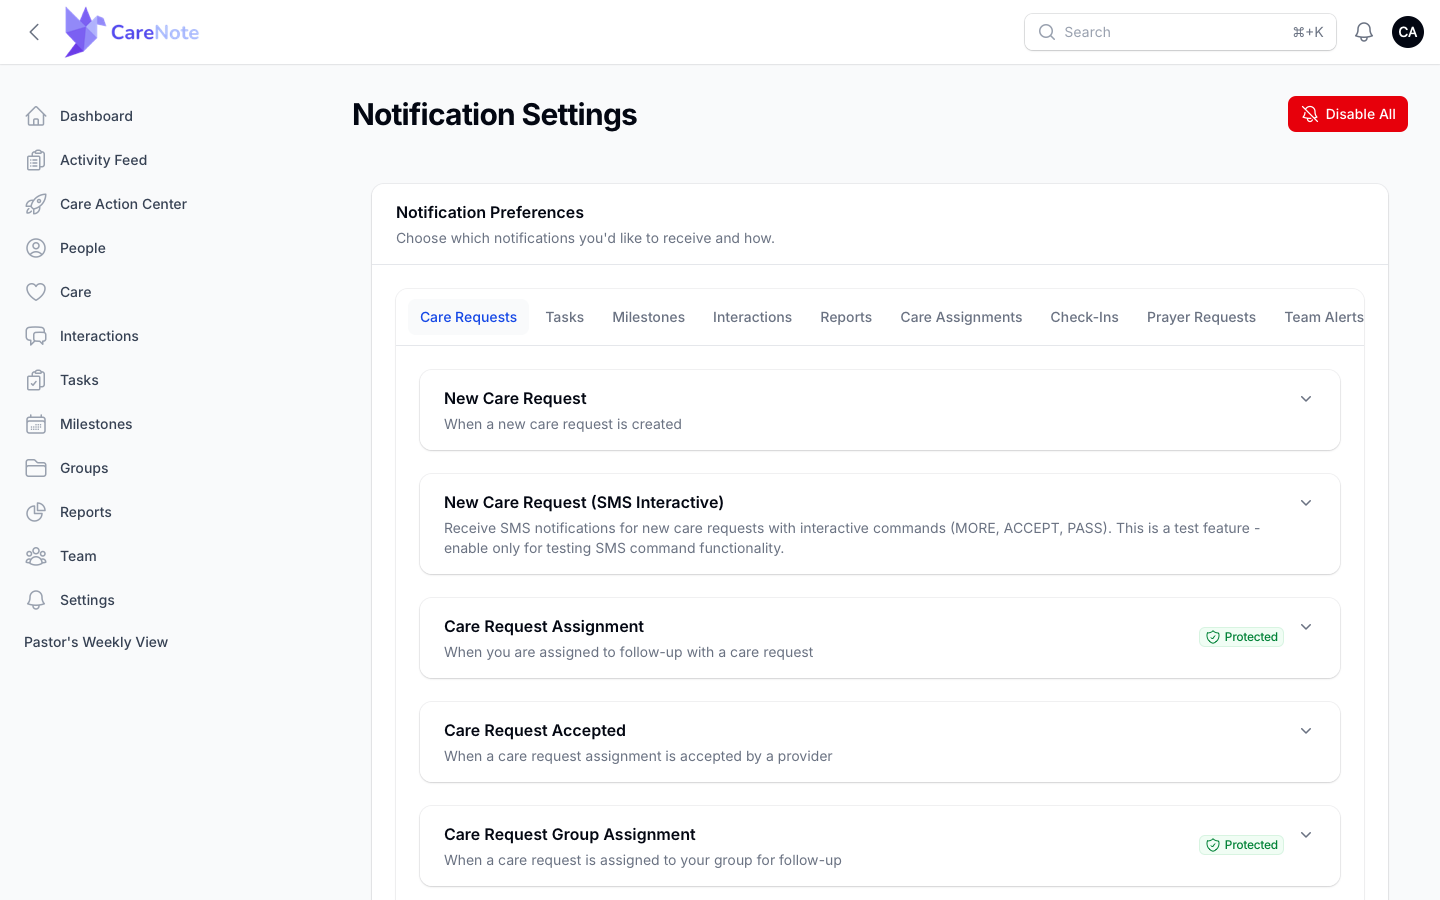Viewport: 1440px width, 900px height.
Task: Switch to the Prayer Requests tab
Action: [1201, 317]
